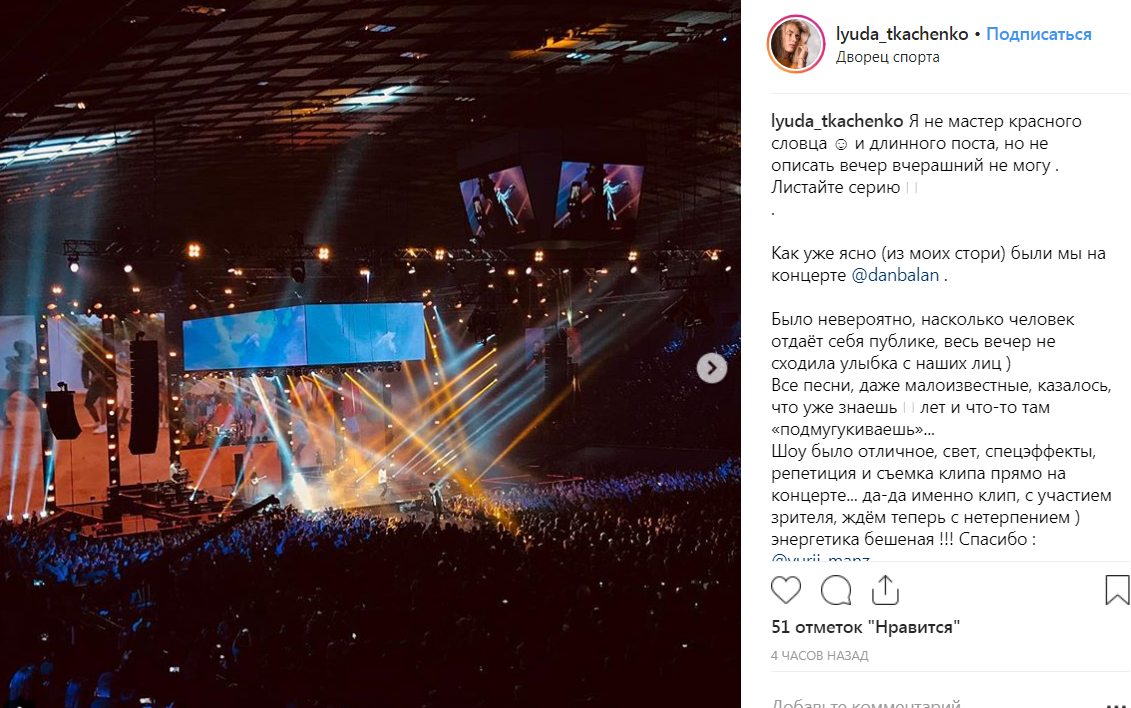1131x708 pixels.
Task: Click the blue stage screen in the photo
Action: point(304,336)
